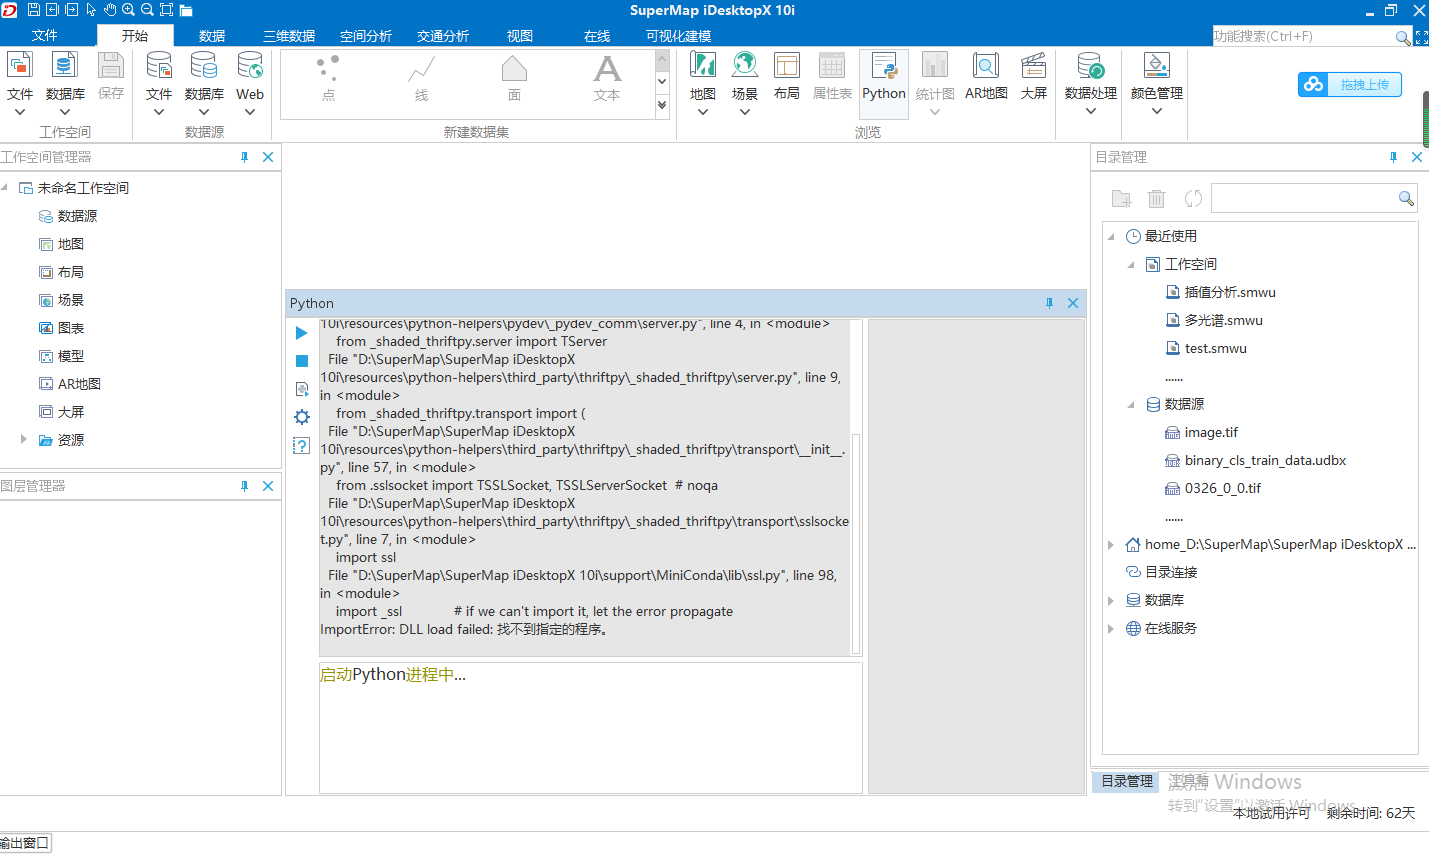Click delete trash icon in 目录管理 toolbar
Screen dimensions: 1429x854
pyautogui.click(x=1157, y=198)
